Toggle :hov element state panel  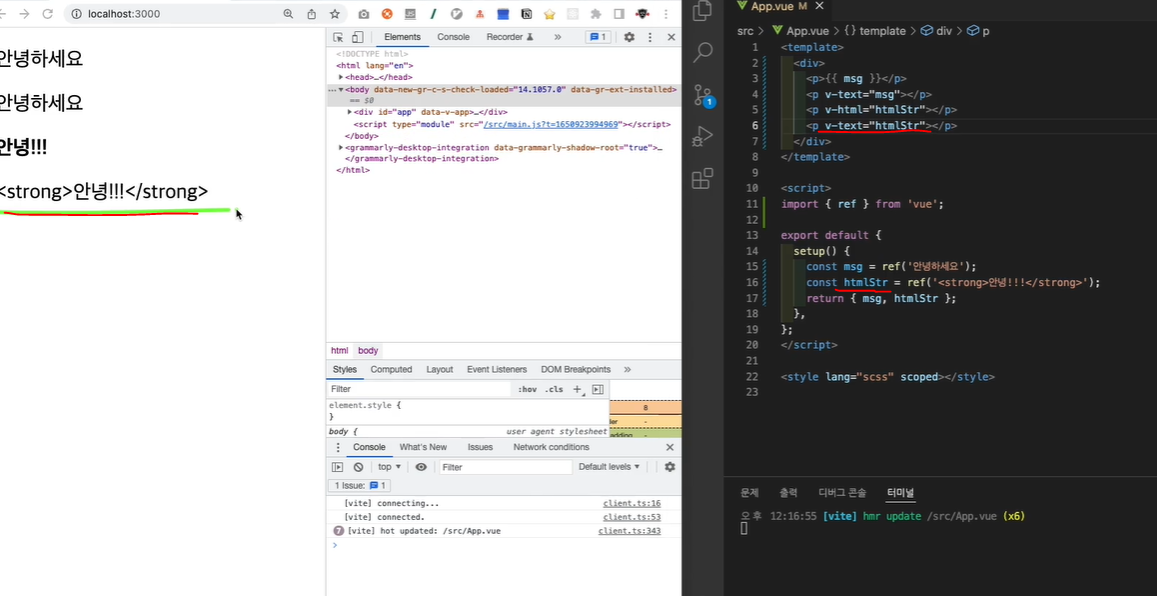[528, 389]
